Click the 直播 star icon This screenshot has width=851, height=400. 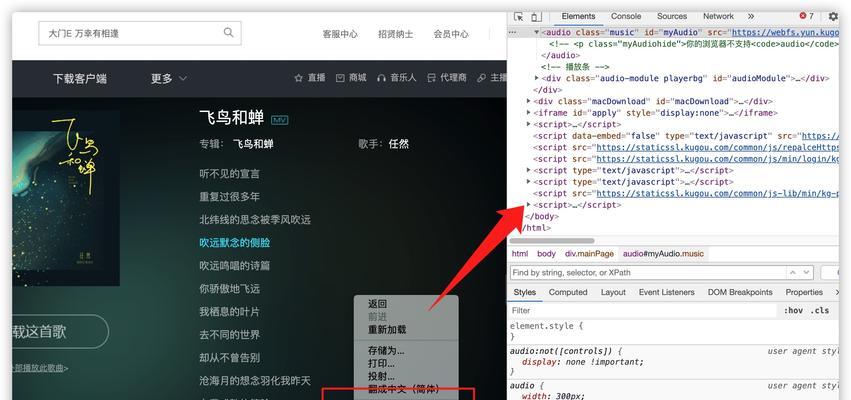[x=298, y=78]
